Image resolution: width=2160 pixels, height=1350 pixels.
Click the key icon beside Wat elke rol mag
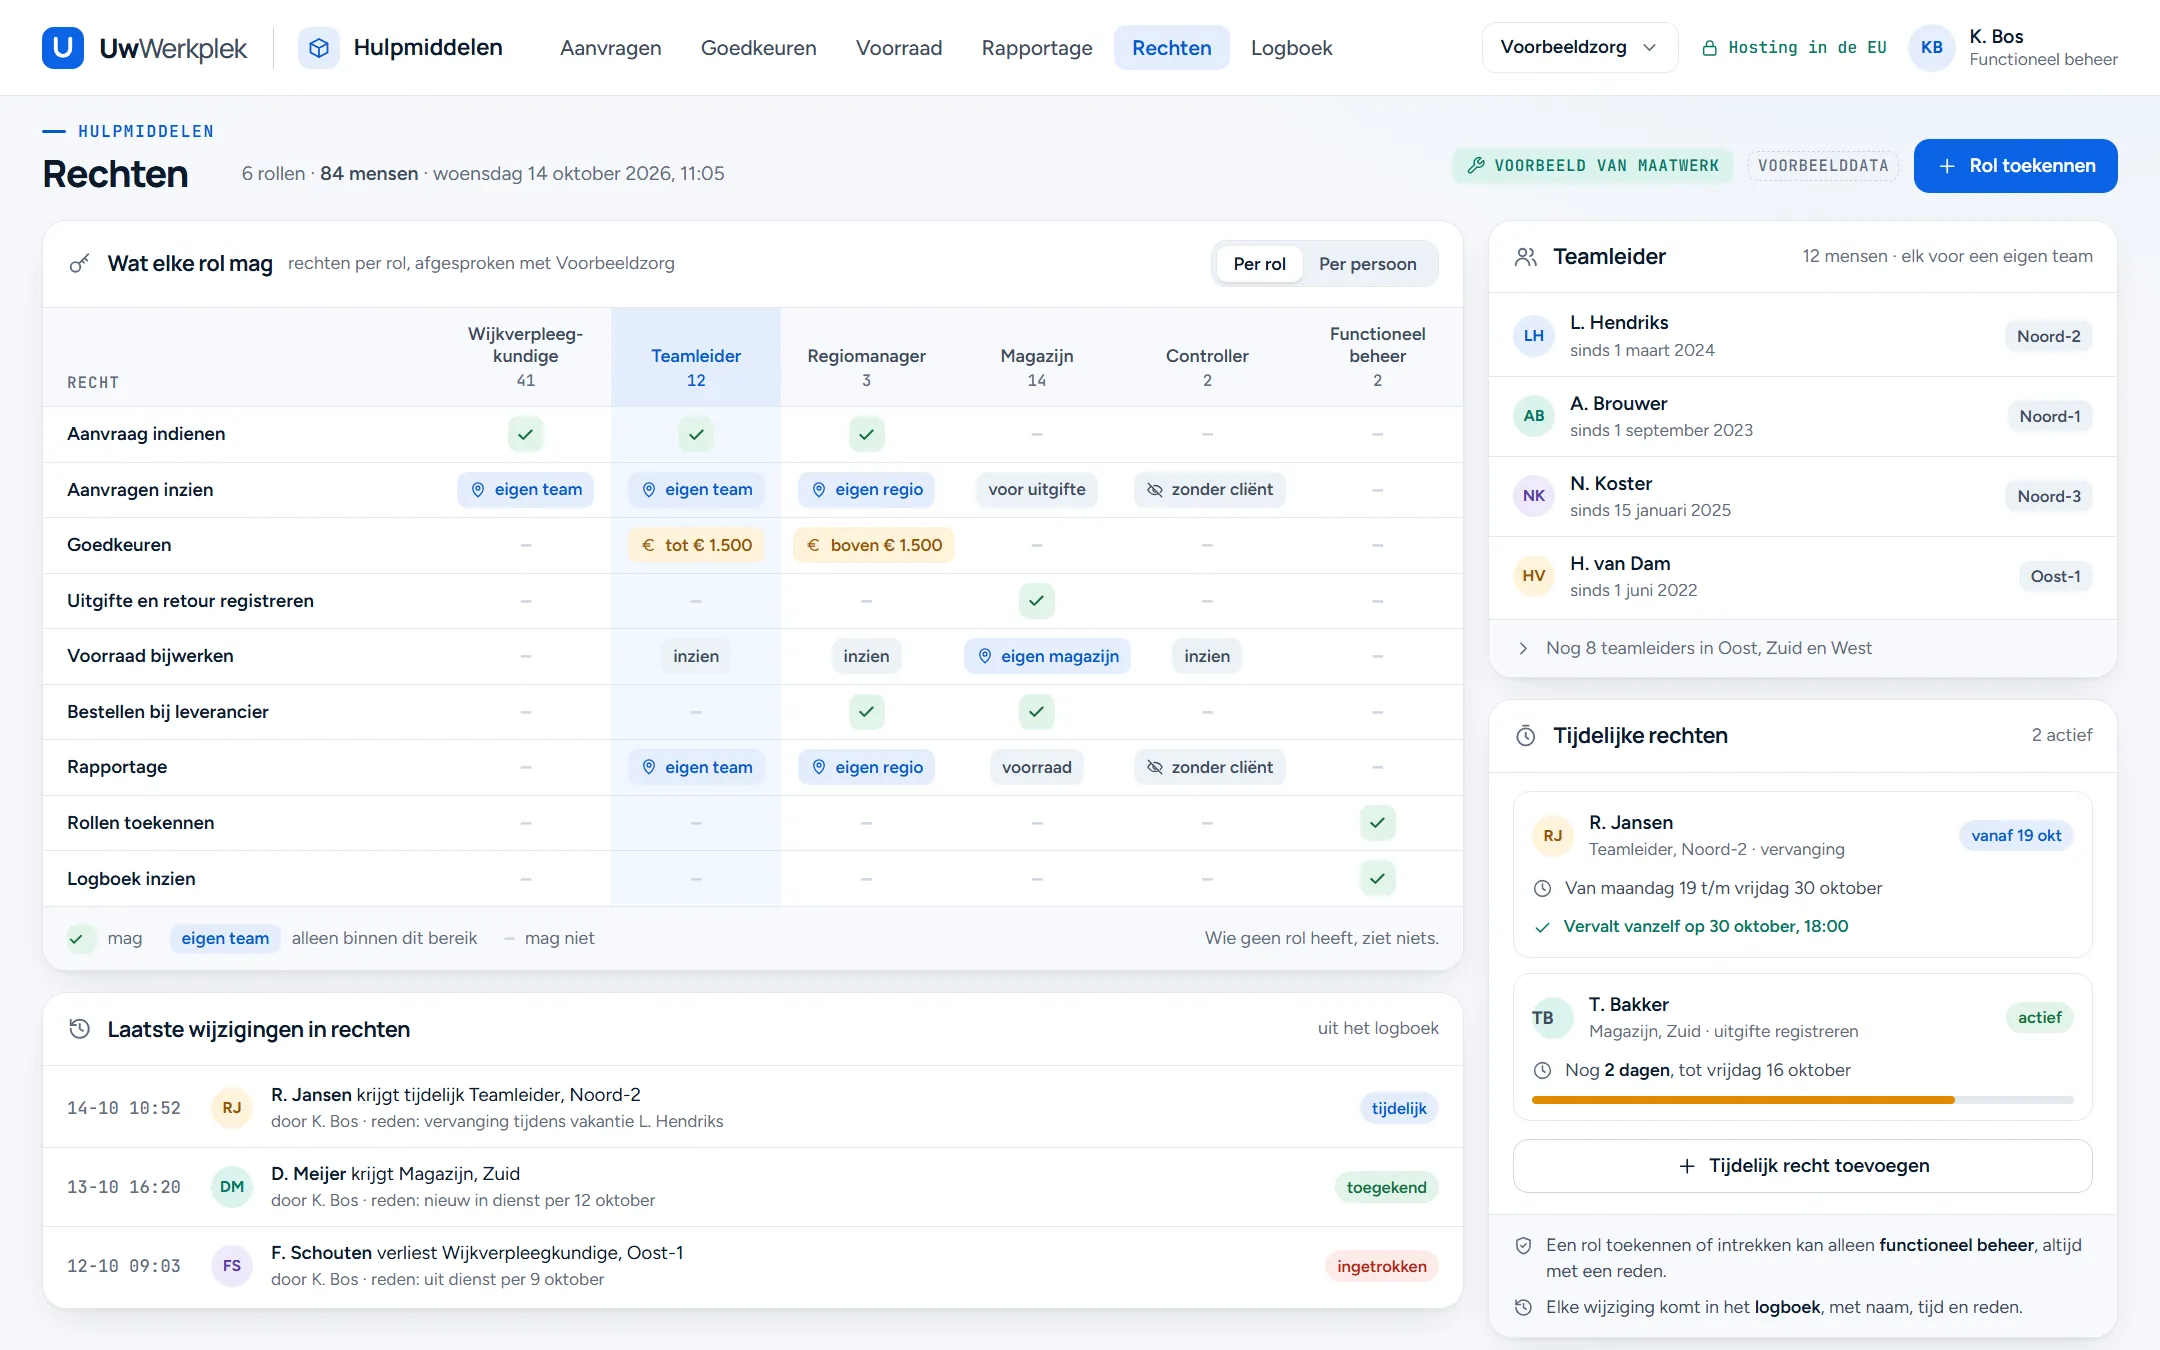[x=79, y=264]
